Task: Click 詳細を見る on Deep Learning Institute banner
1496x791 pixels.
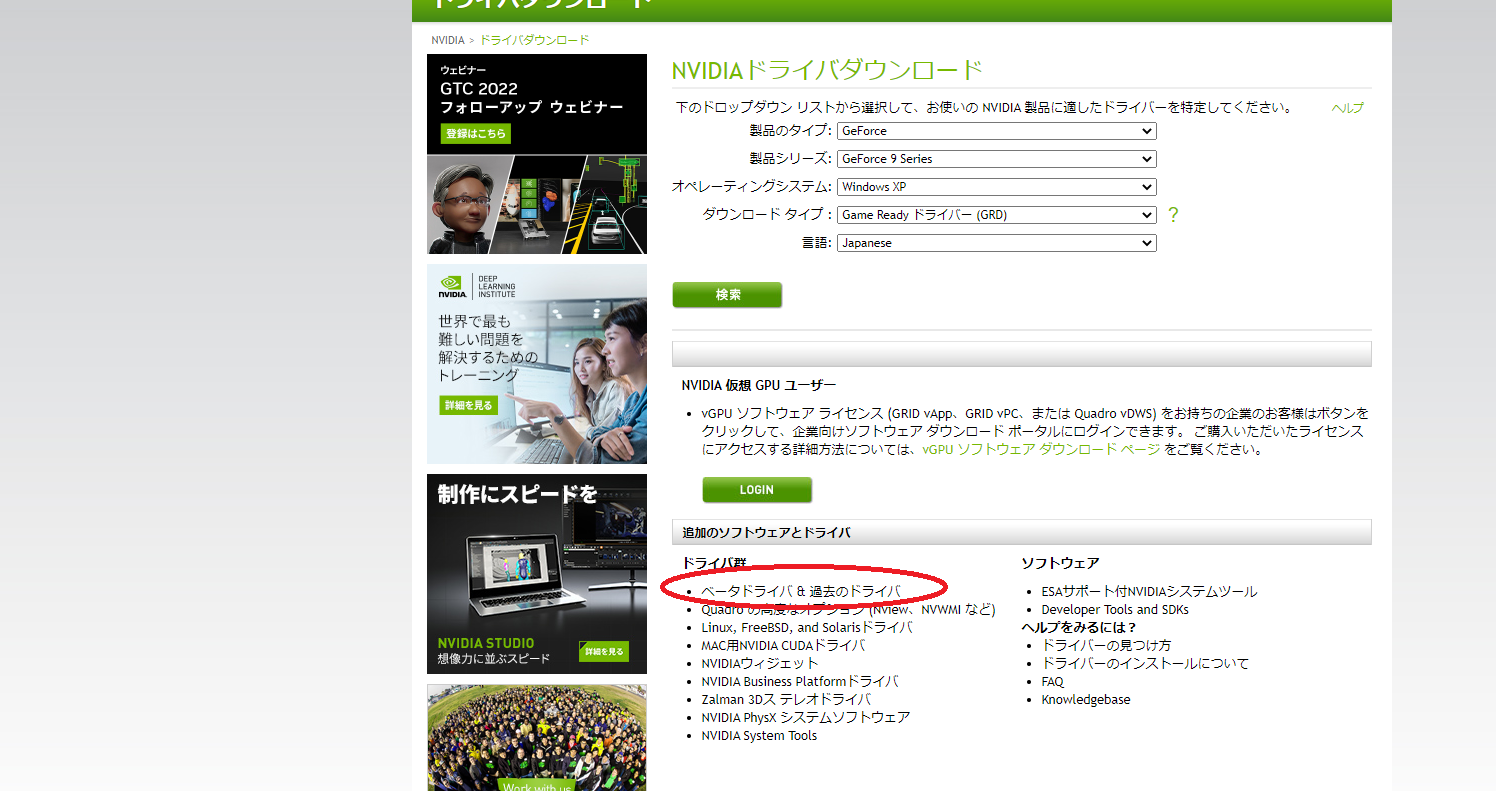Action: click(469, 405)
